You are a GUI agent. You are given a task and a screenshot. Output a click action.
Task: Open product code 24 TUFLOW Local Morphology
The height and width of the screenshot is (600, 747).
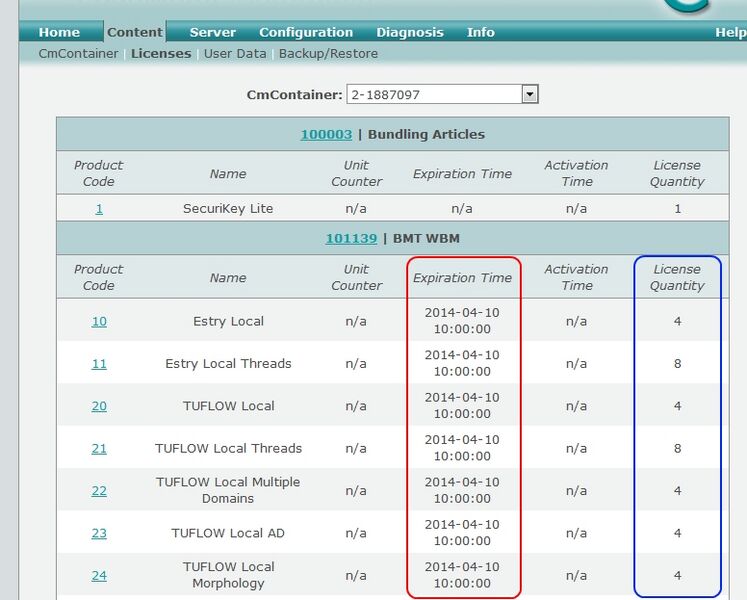pyautogui.click(x=99, y=575)
